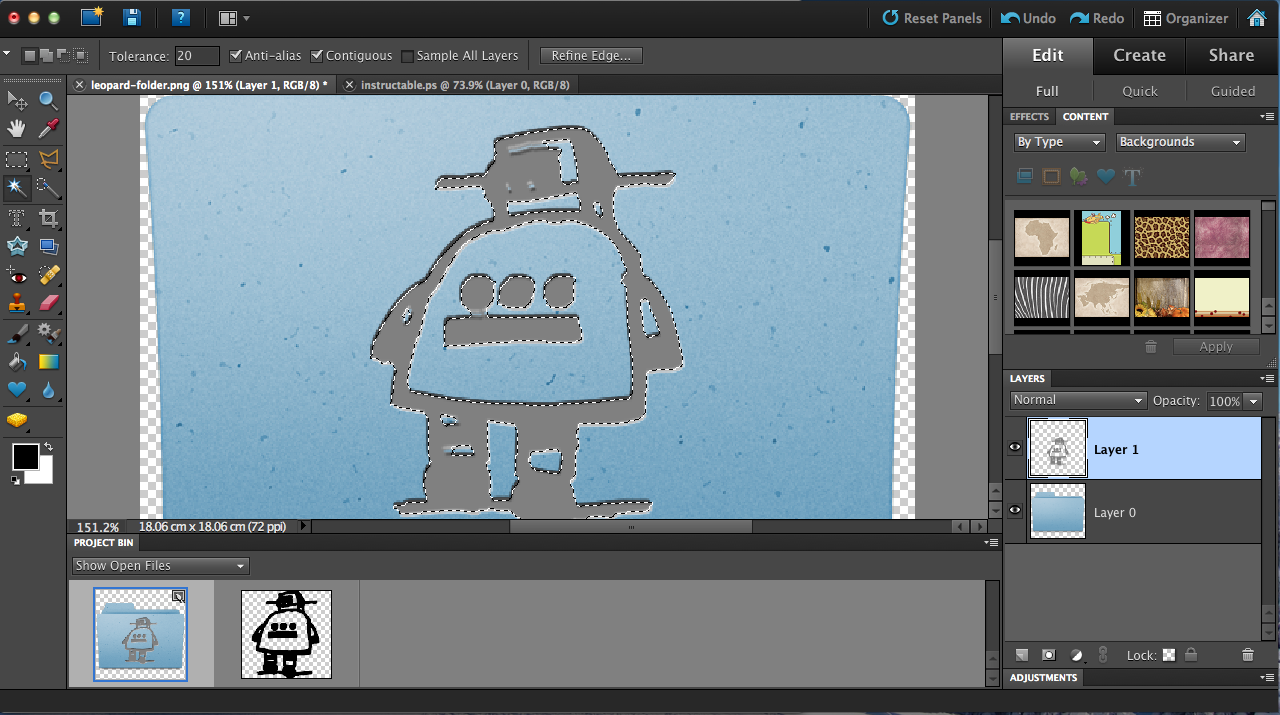This screenshot has height=715, width=1280.
Task: Open adjustment layer fill menu icon
Action: click(x=1076, y=655)
